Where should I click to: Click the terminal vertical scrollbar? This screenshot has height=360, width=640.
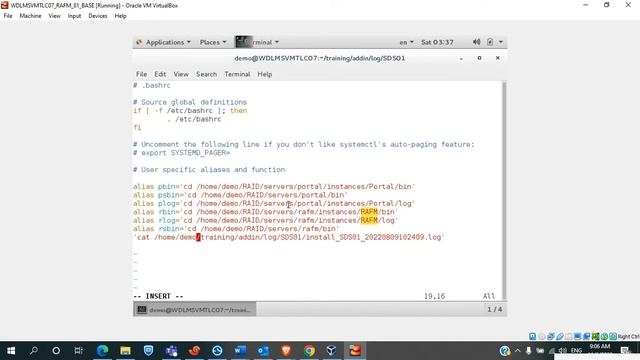(x=504, y=190)
